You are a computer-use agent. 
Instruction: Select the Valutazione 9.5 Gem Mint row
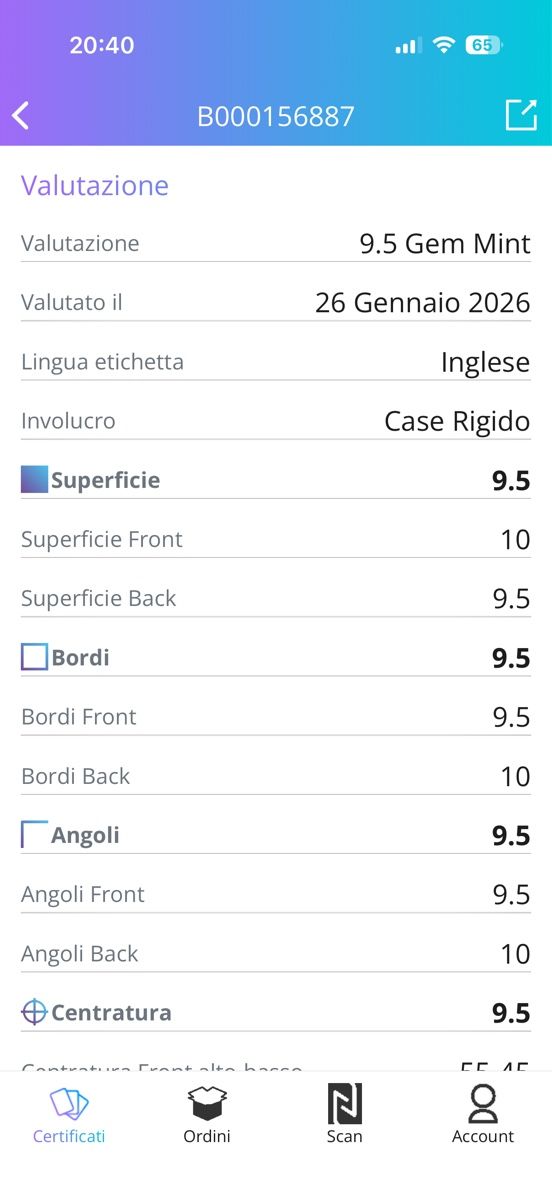(x=276, y=243)
